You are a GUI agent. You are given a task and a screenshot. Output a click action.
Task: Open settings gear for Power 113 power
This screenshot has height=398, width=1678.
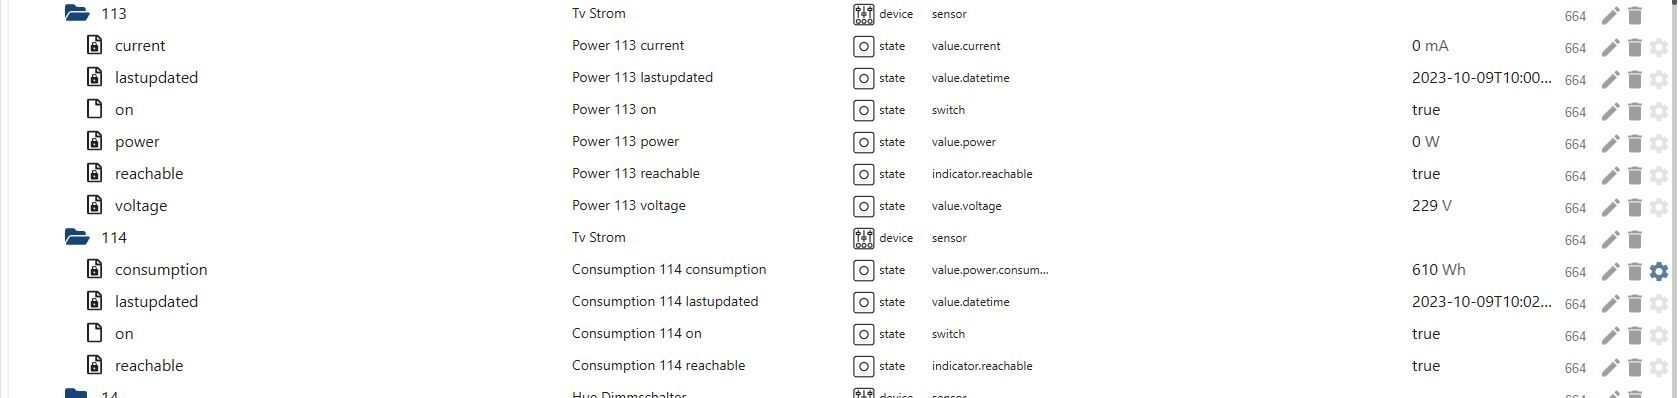pyautogui.click(x=1658, y=143)
